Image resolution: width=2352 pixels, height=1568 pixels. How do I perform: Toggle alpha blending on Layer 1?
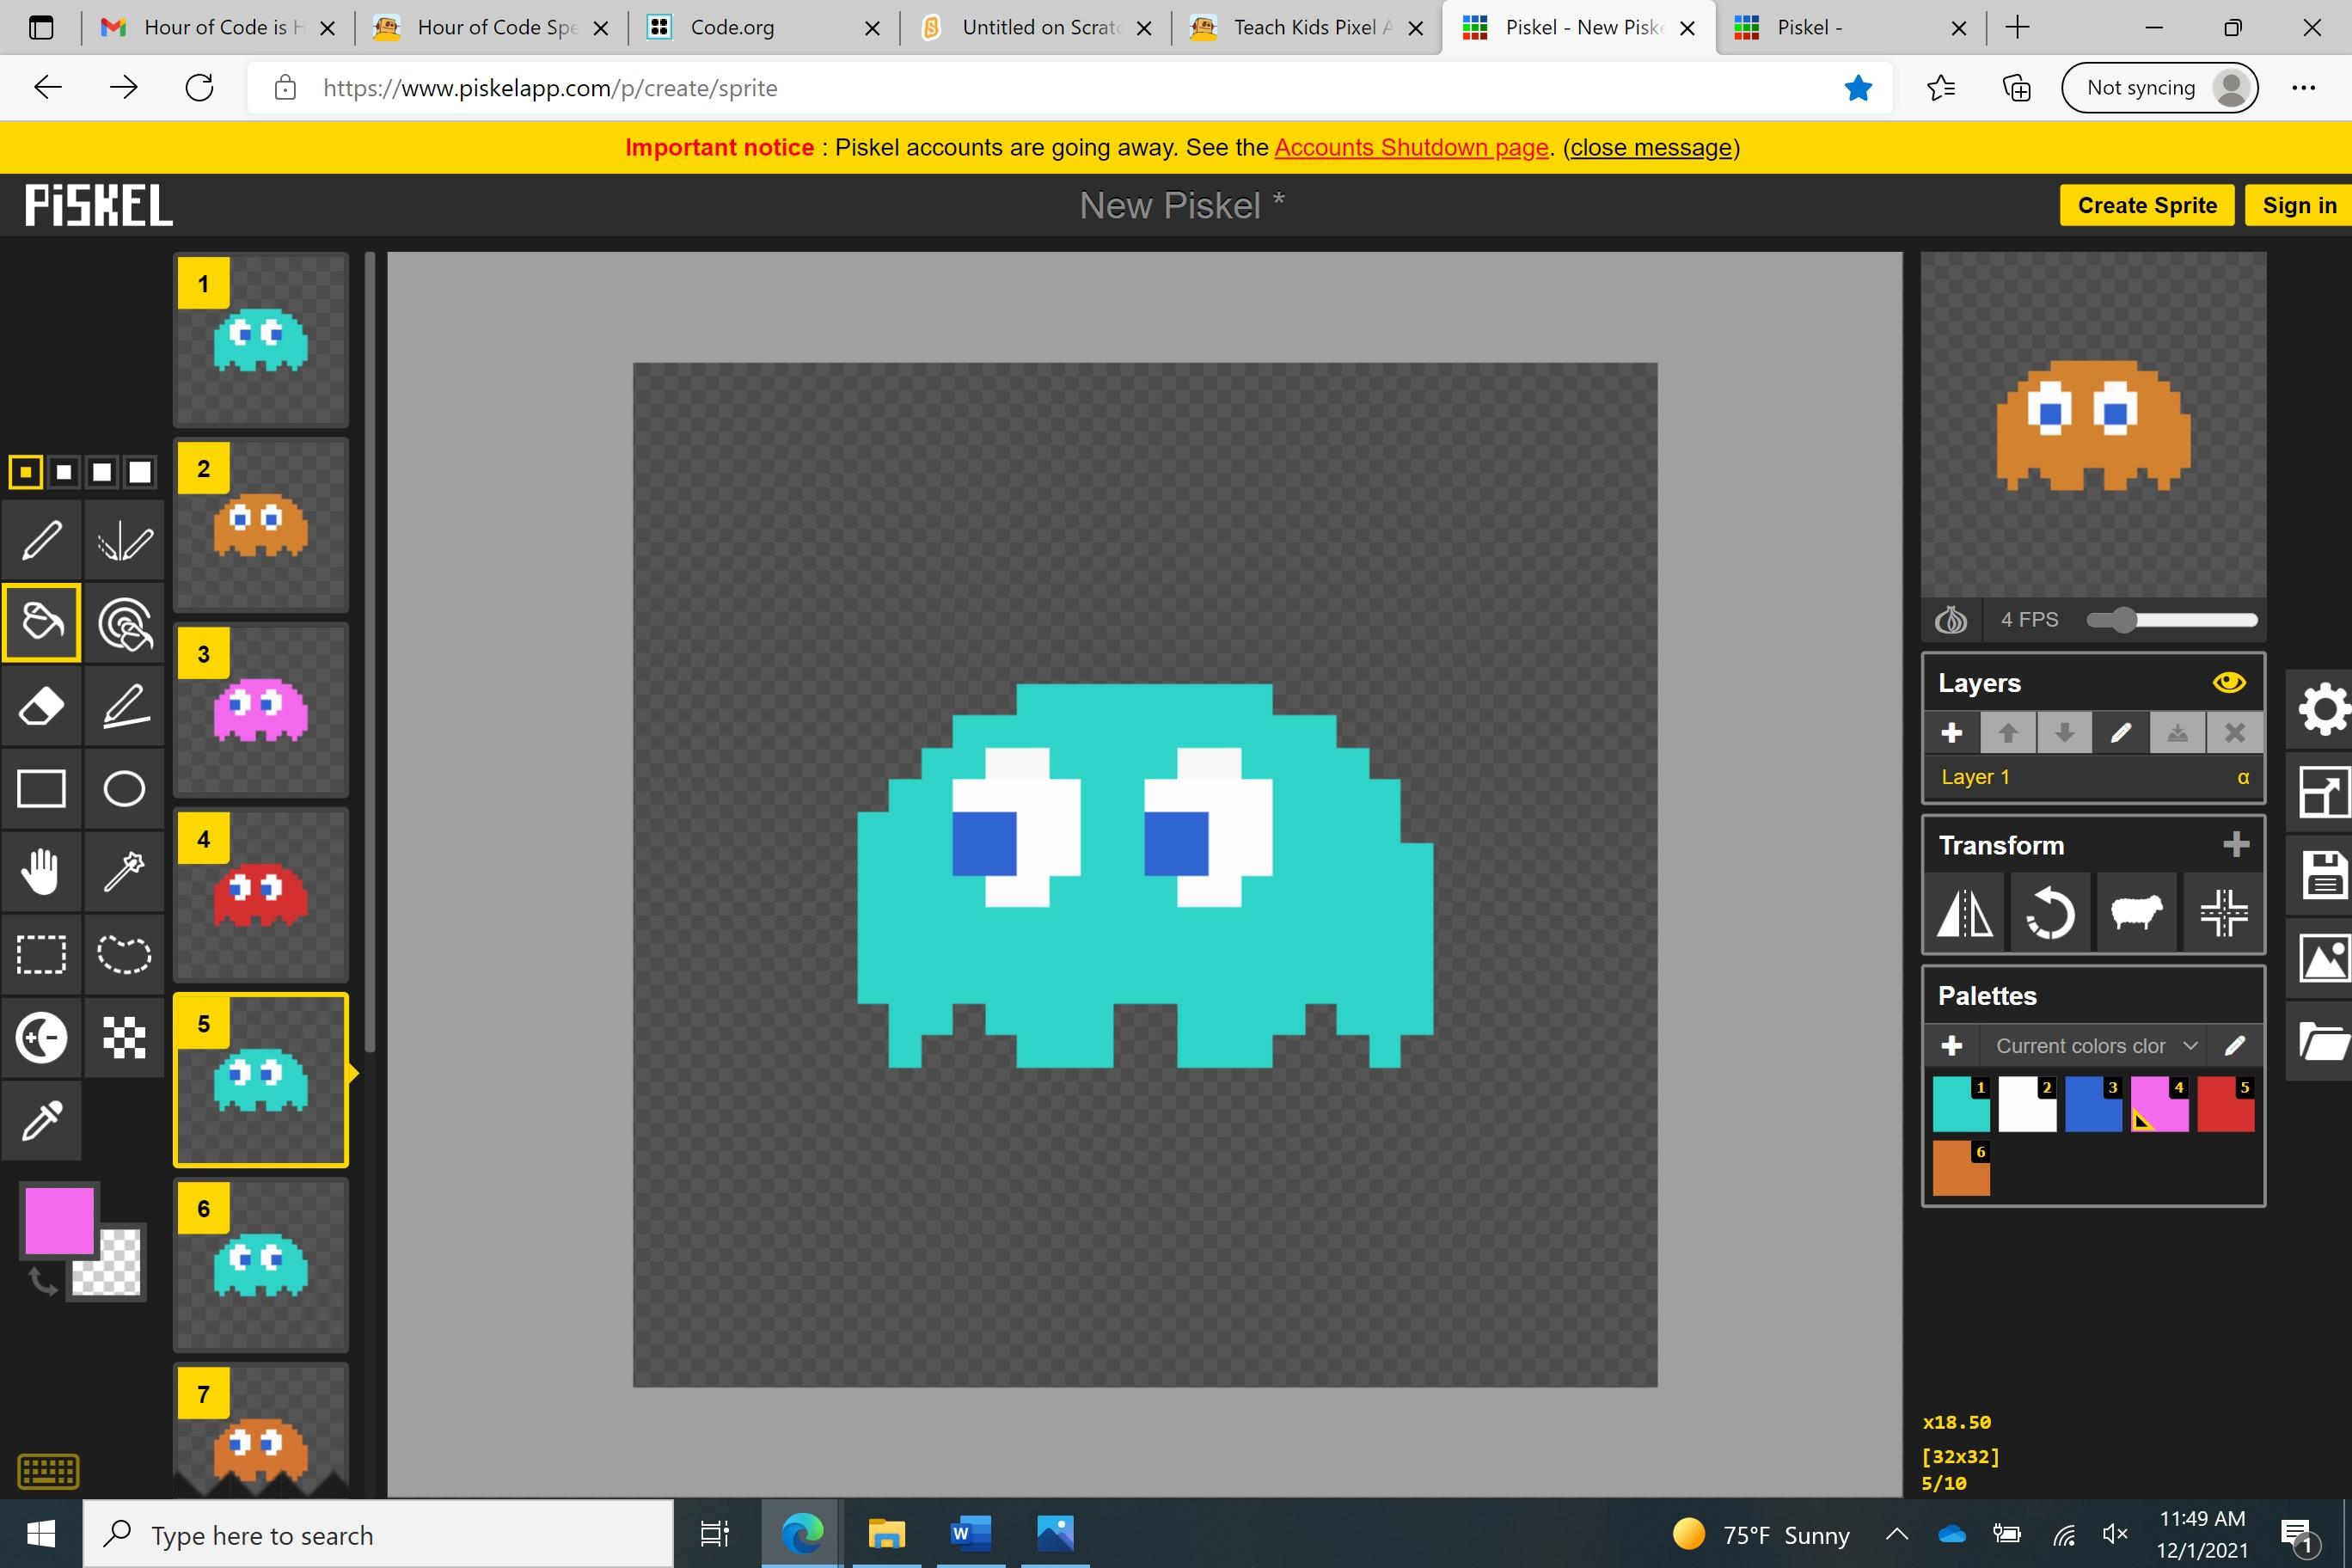pos(2243,777)
